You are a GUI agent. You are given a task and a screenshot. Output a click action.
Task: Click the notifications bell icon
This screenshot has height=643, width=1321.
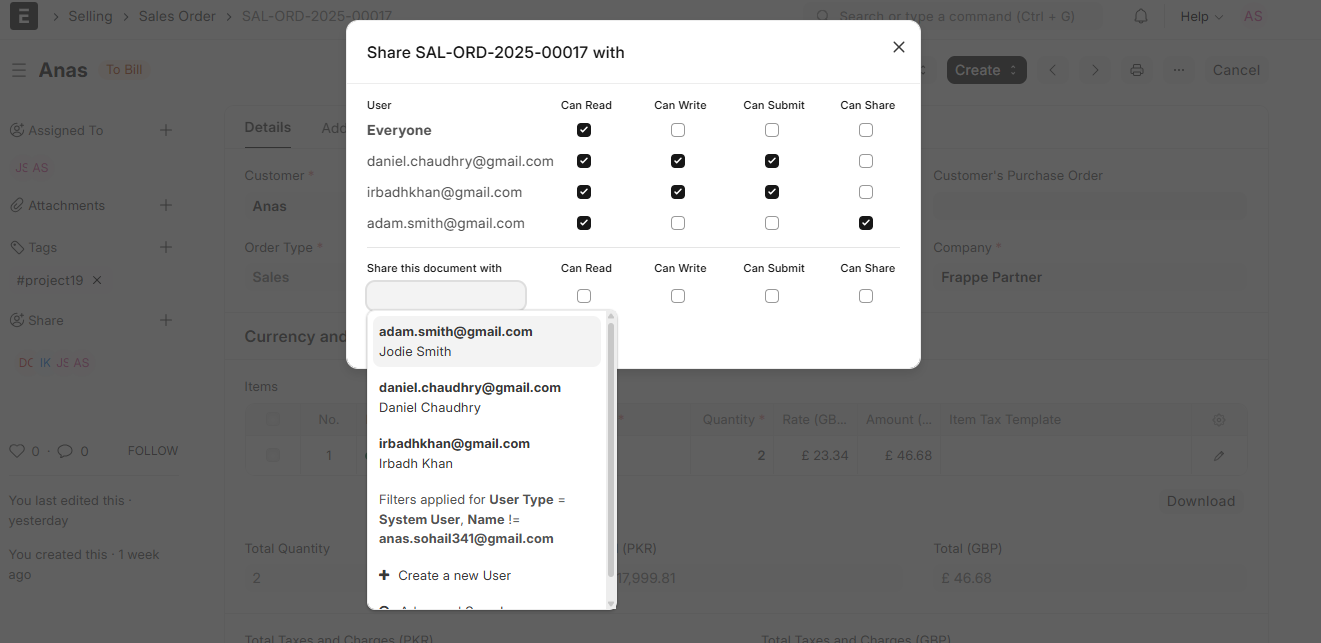click(1141, 17)
